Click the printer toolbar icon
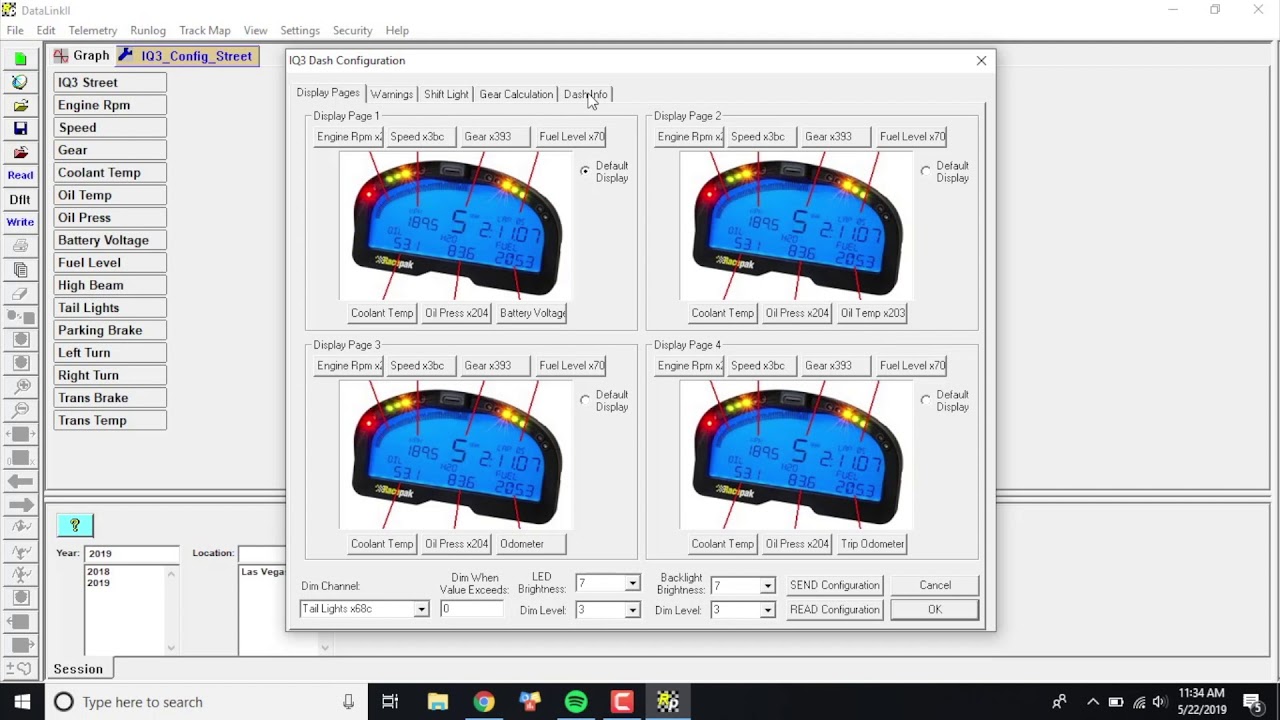Image resolution: width=1280 pixels, height=720 pixels. (20, 246)
